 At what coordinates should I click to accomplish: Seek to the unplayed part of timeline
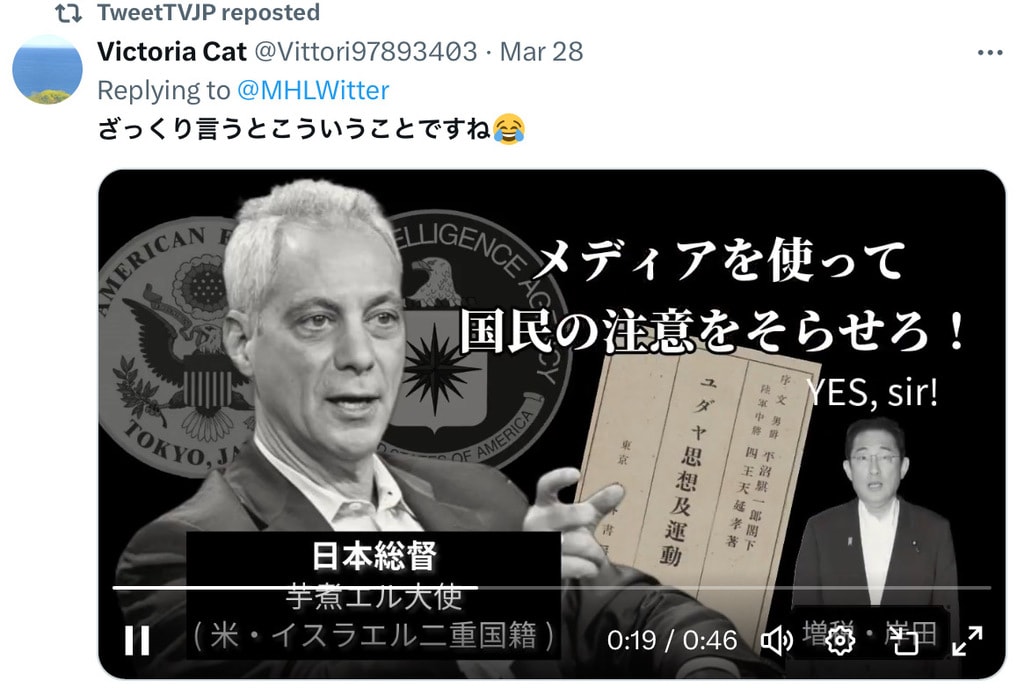click(735, 587)
